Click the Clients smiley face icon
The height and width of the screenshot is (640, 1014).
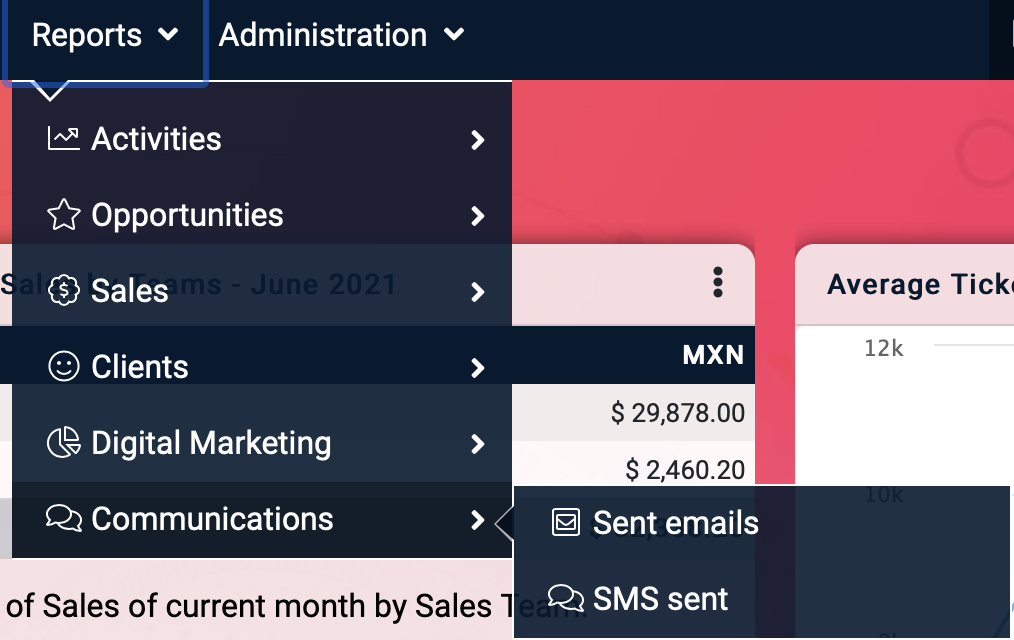point(63,367)
